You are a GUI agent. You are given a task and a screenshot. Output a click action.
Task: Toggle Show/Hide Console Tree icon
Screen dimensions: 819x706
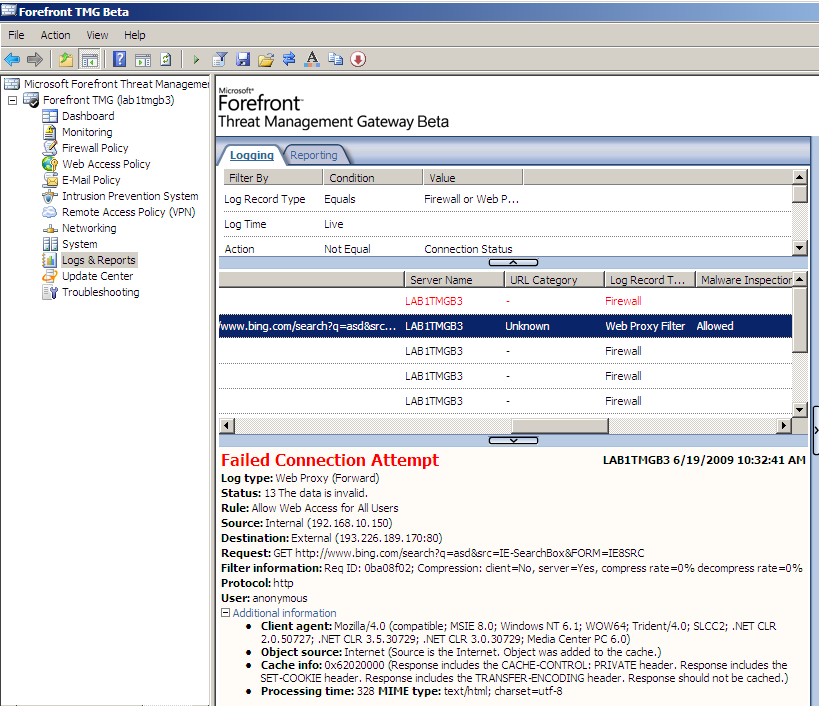click(x=89, y=60)
